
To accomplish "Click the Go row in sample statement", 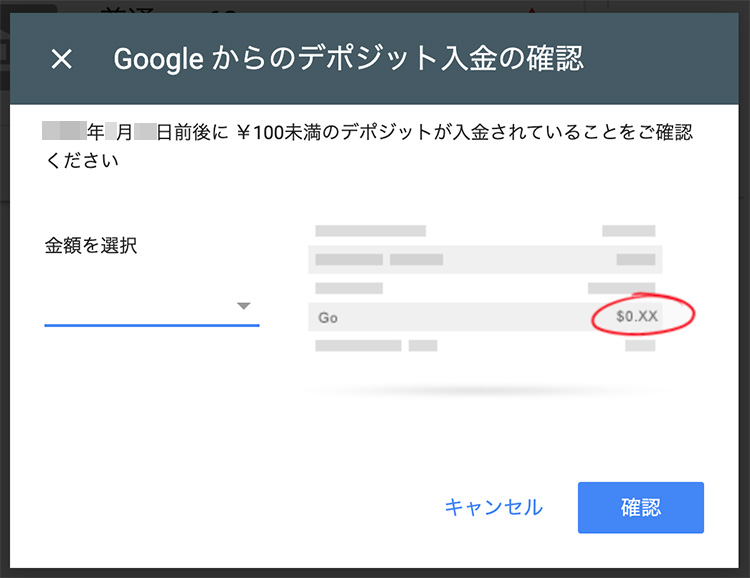I will point(485,317).
